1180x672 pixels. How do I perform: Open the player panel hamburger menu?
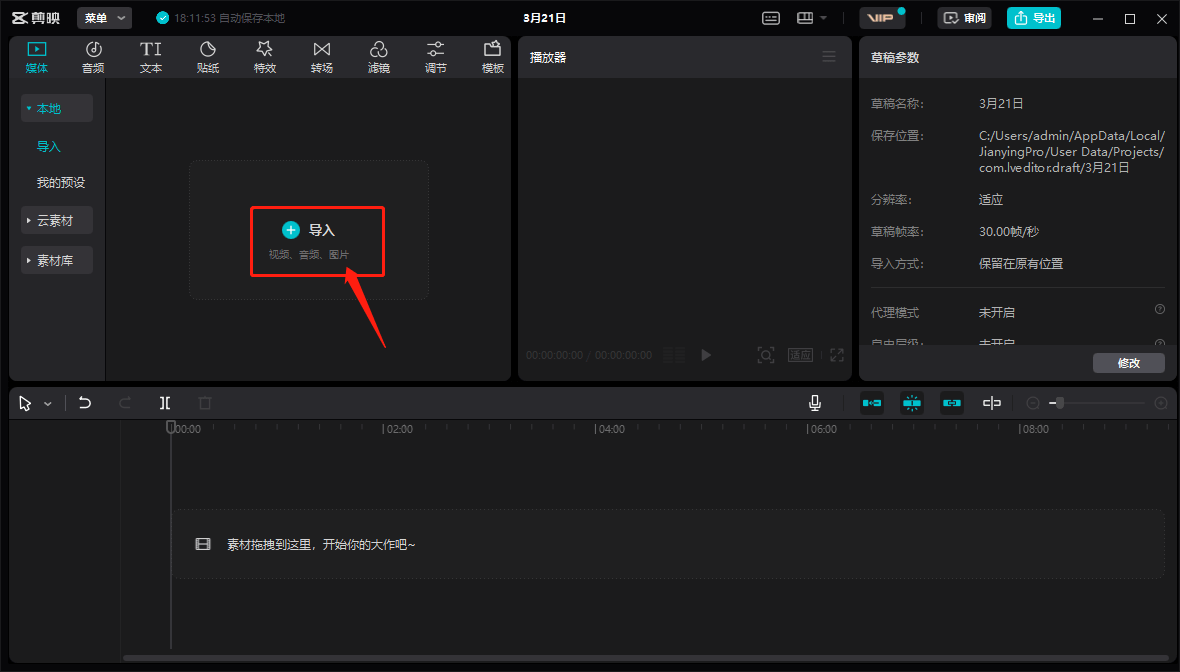pyautogui.click(x=829, y=57)
